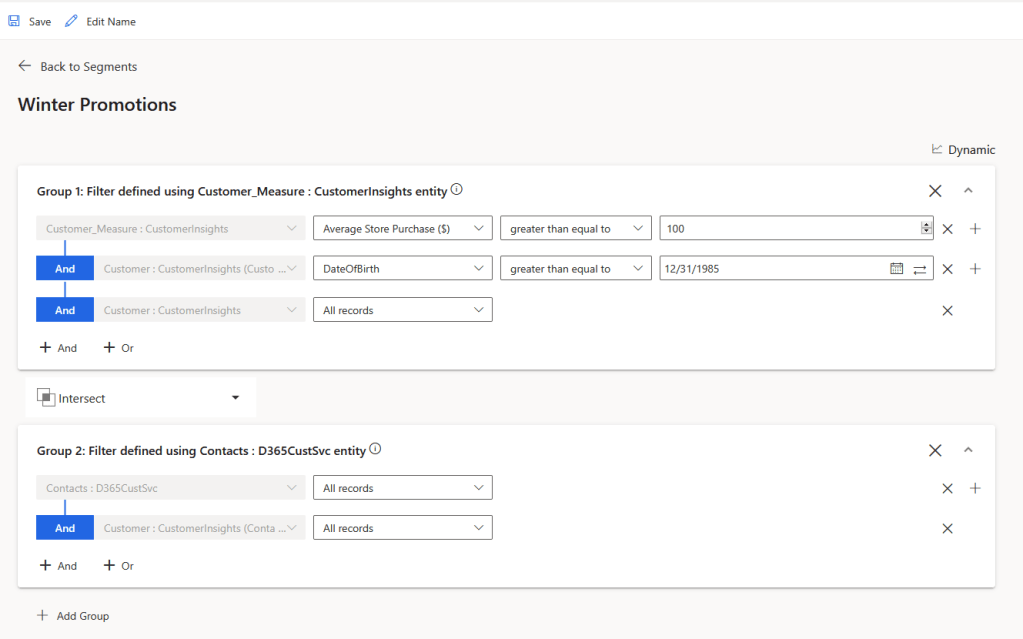Collapse Group 1 with the chevron
Viewport: 1023px width, 639px height.
click(x=968, y=190)
